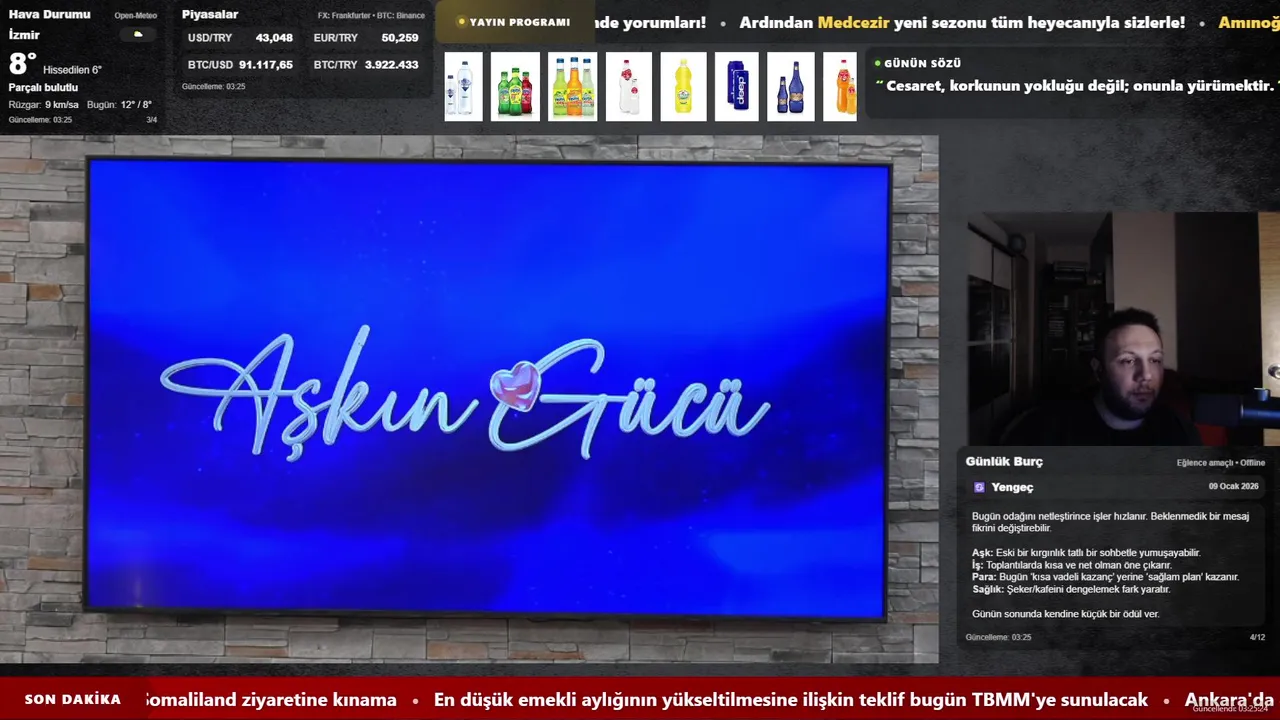
Task: Click the purple Yengeç zodiac icon
Action: pyautogui.click(x=979, y=487)
